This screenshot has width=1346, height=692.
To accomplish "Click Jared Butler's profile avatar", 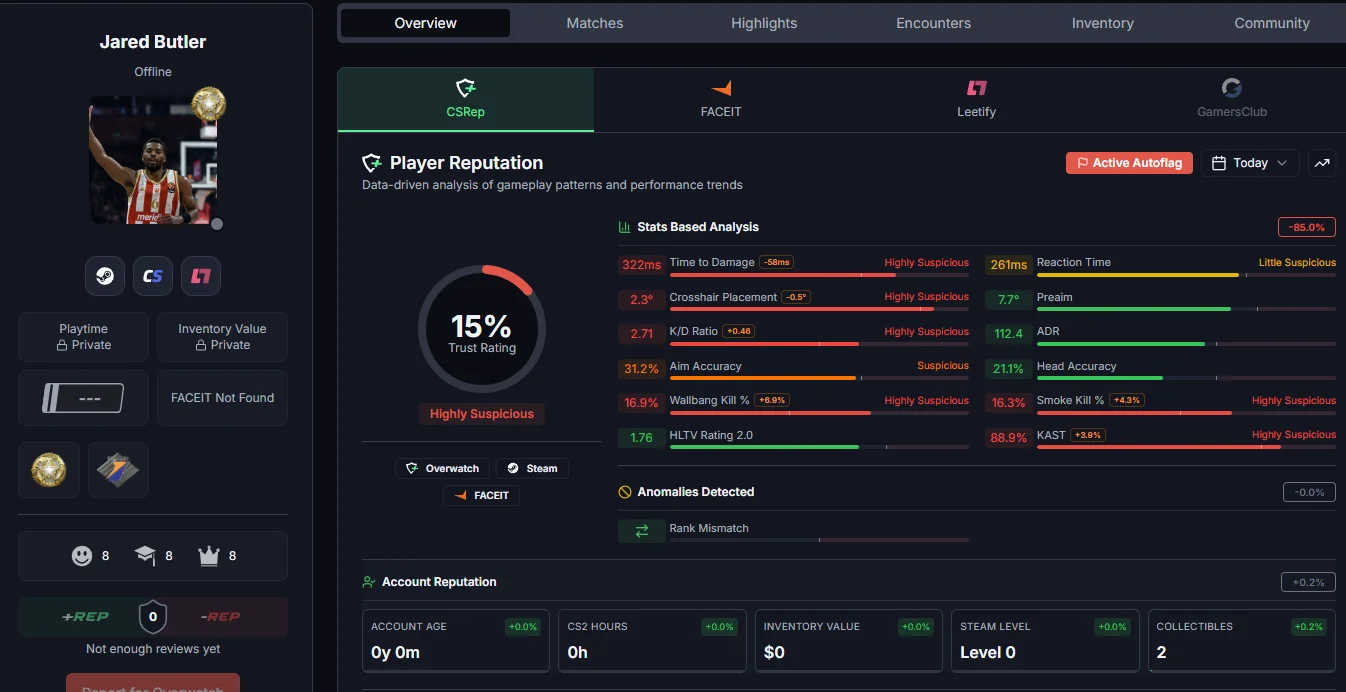I will (153, 160).
